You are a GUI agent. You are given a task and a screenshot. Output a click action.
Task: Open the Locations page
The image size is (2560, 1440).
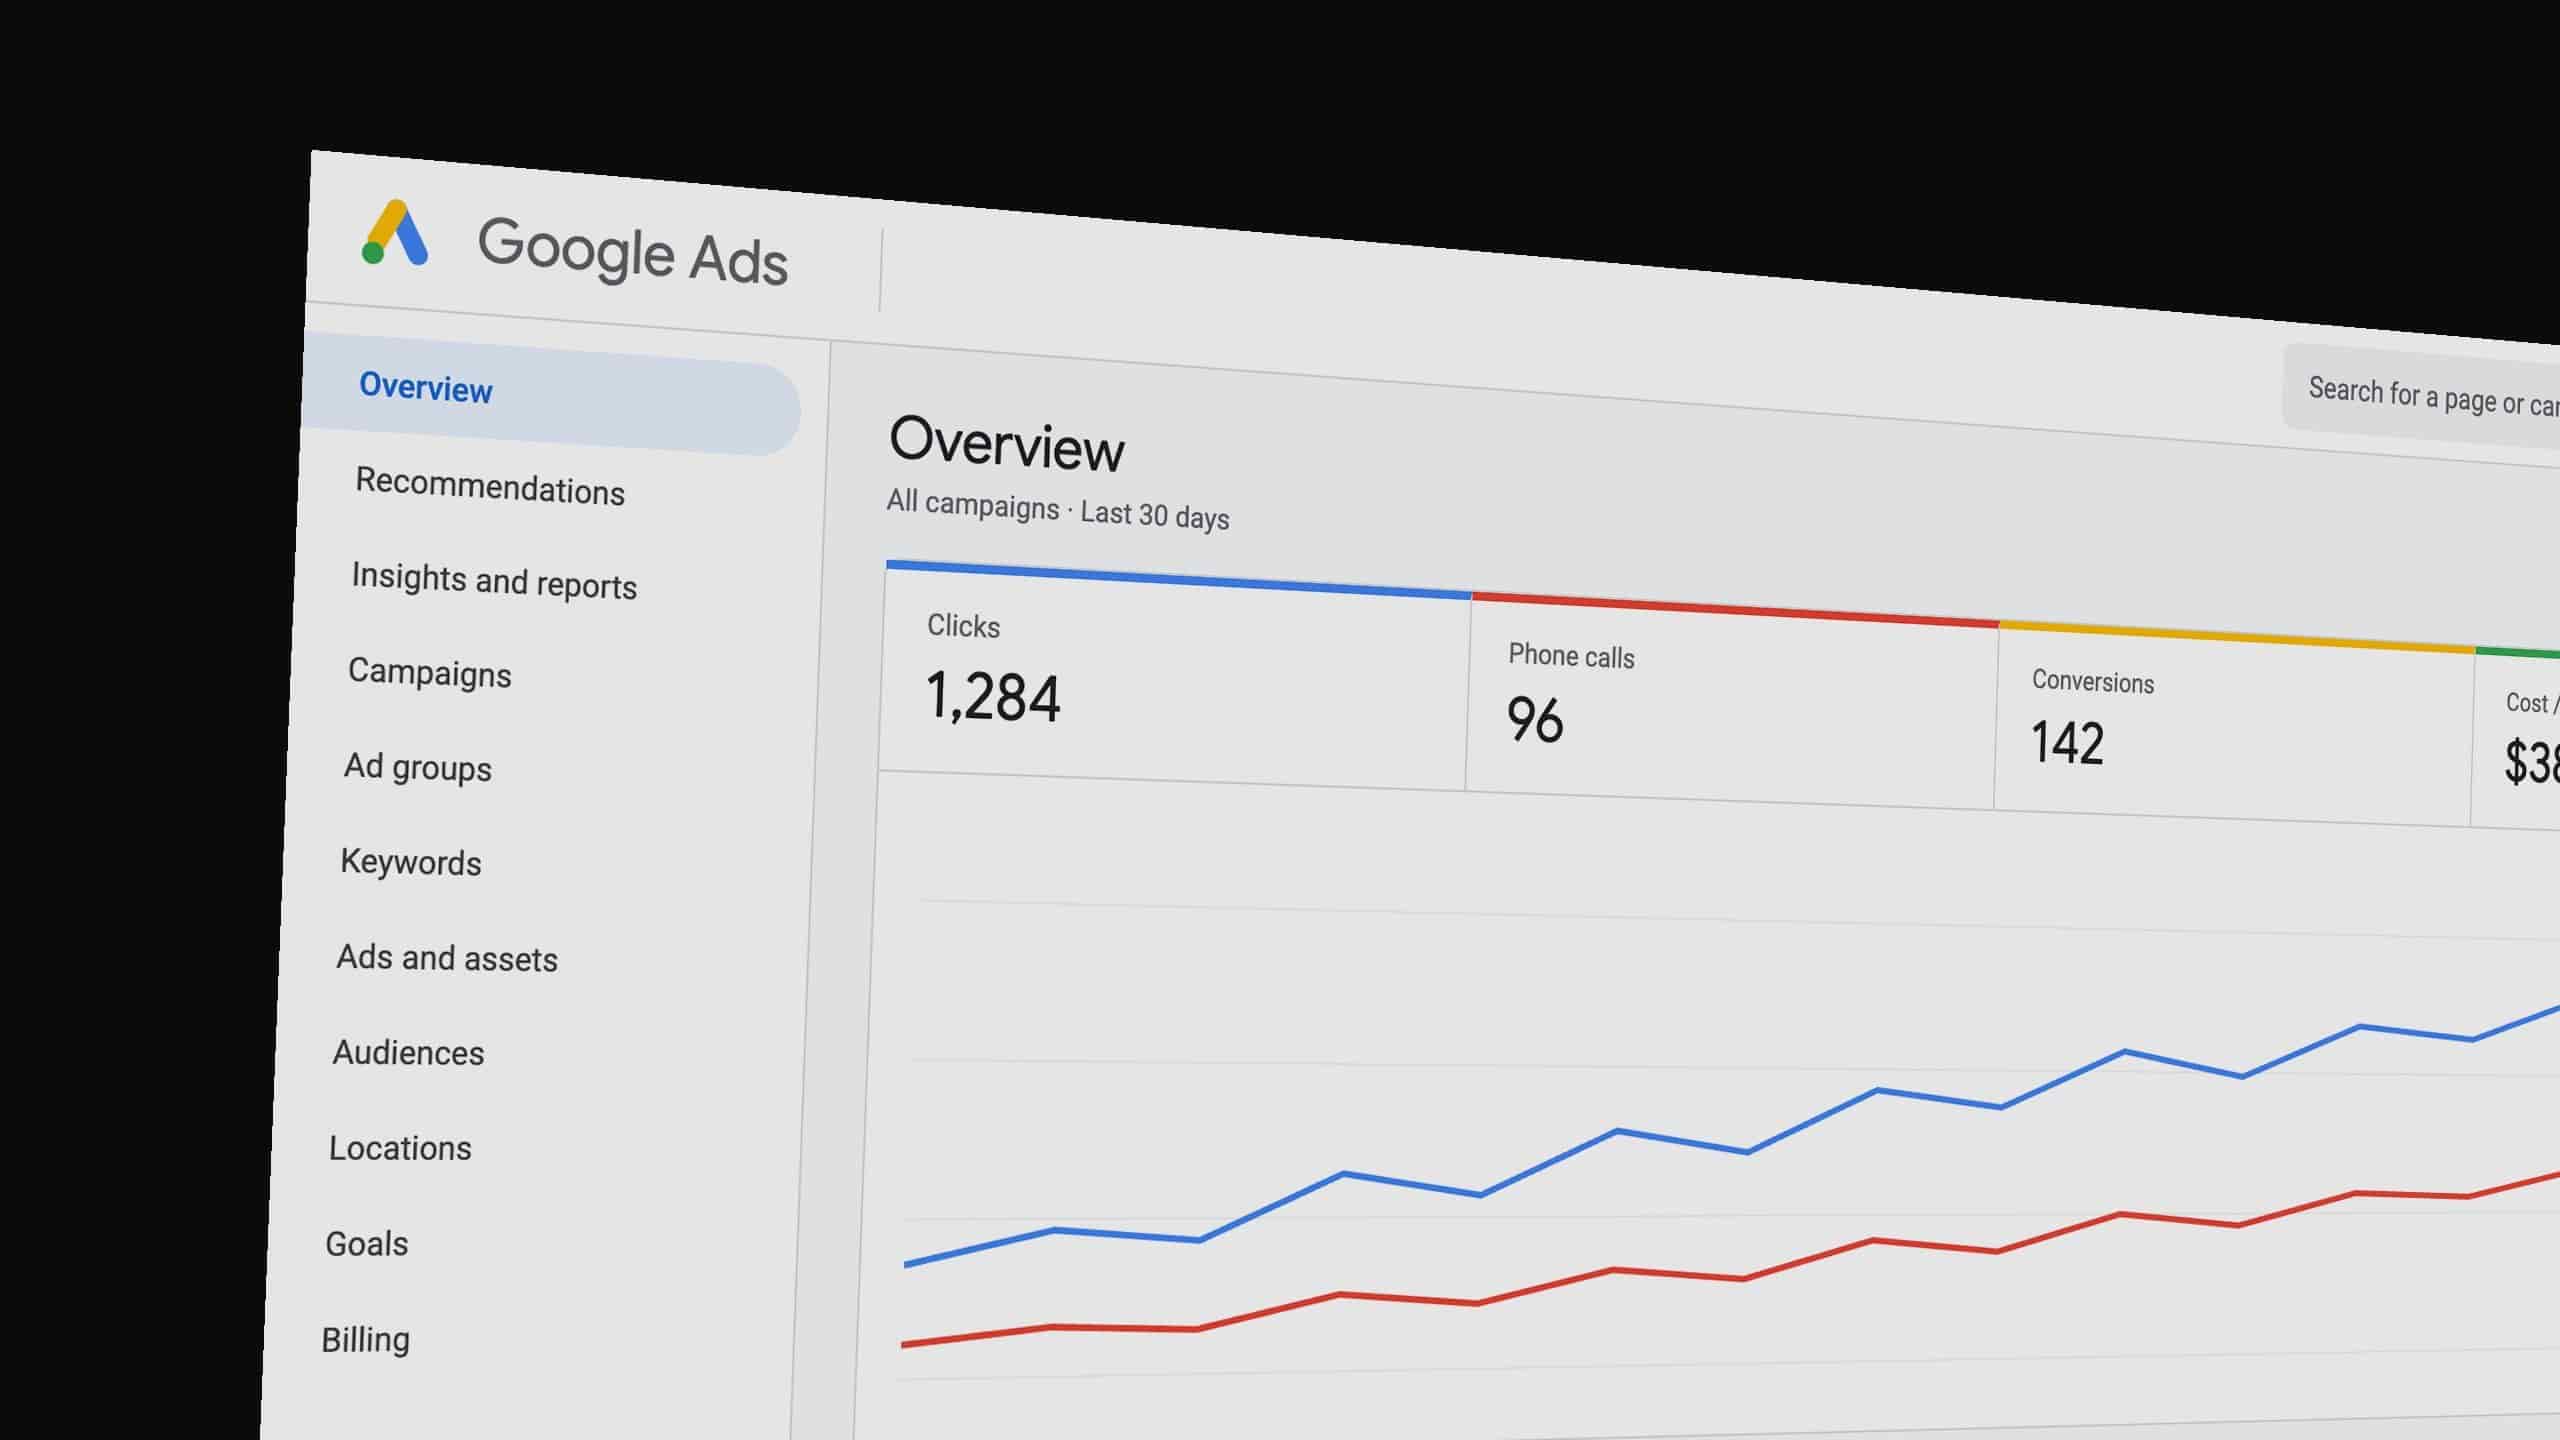tap(400, 1148)
